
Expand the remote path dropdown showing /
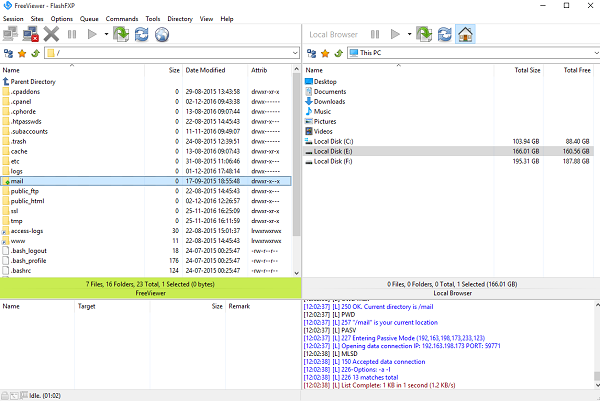click(x=295, y=53)
